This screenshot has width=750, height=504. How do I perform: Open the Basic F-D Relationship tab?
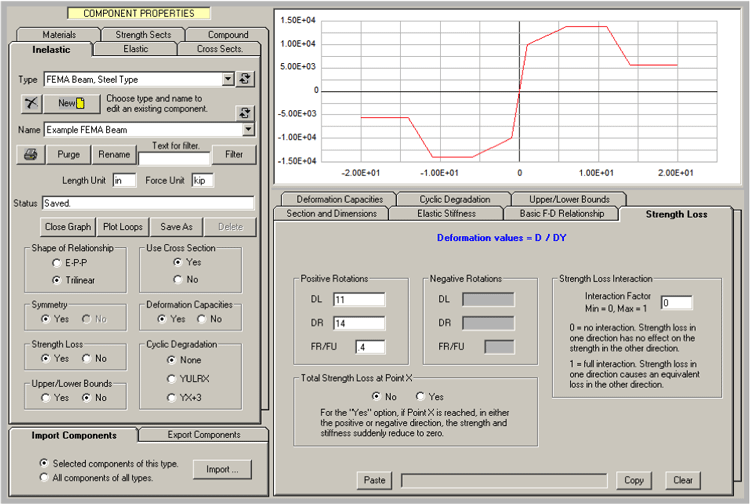[x=561, y=213]
